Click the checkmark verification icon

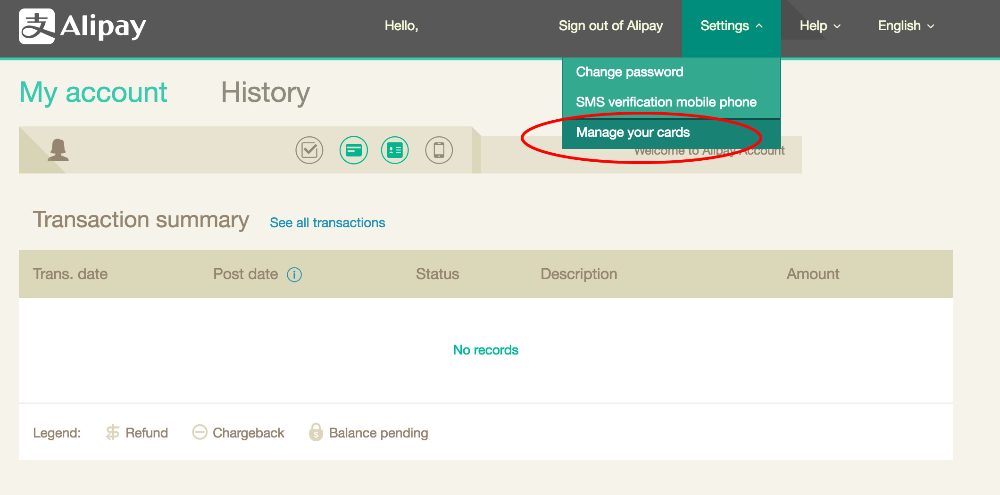pyautogui.click(x=309, y=151)
